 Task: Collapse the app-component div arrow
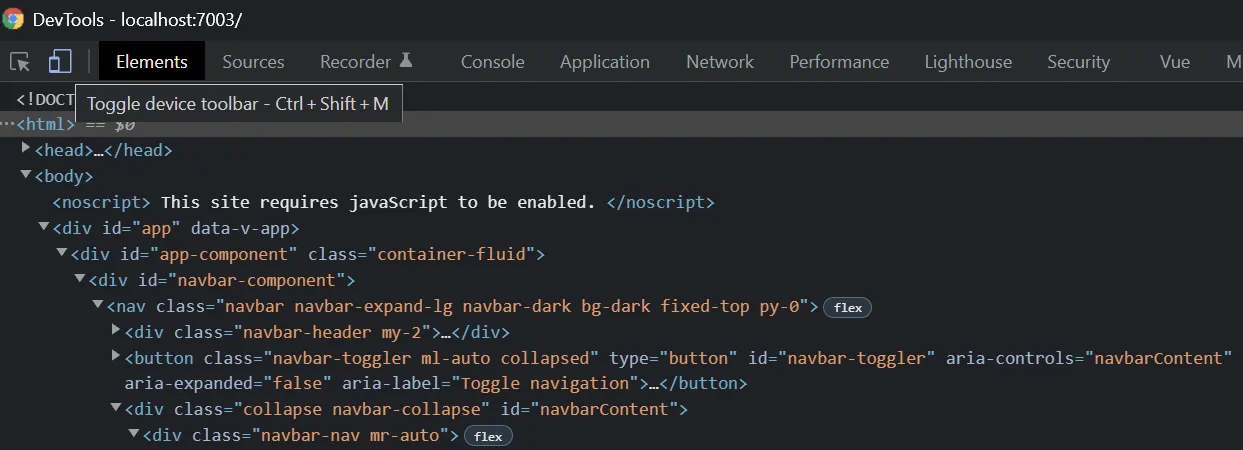click(62, 254)
